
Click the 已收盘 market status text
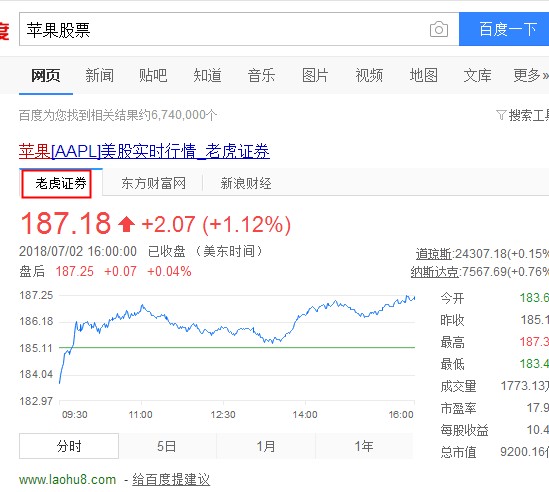point(167,251)
